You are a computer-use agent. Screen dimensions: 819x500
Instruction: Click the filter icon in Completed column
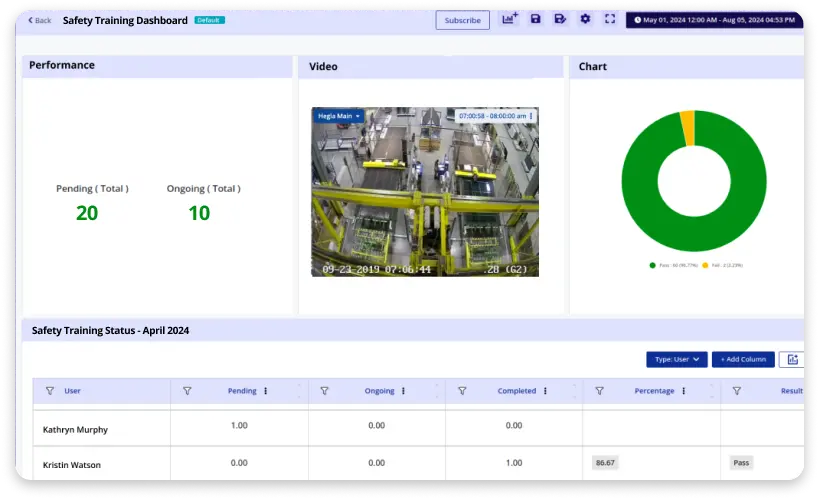pos(462,391)
